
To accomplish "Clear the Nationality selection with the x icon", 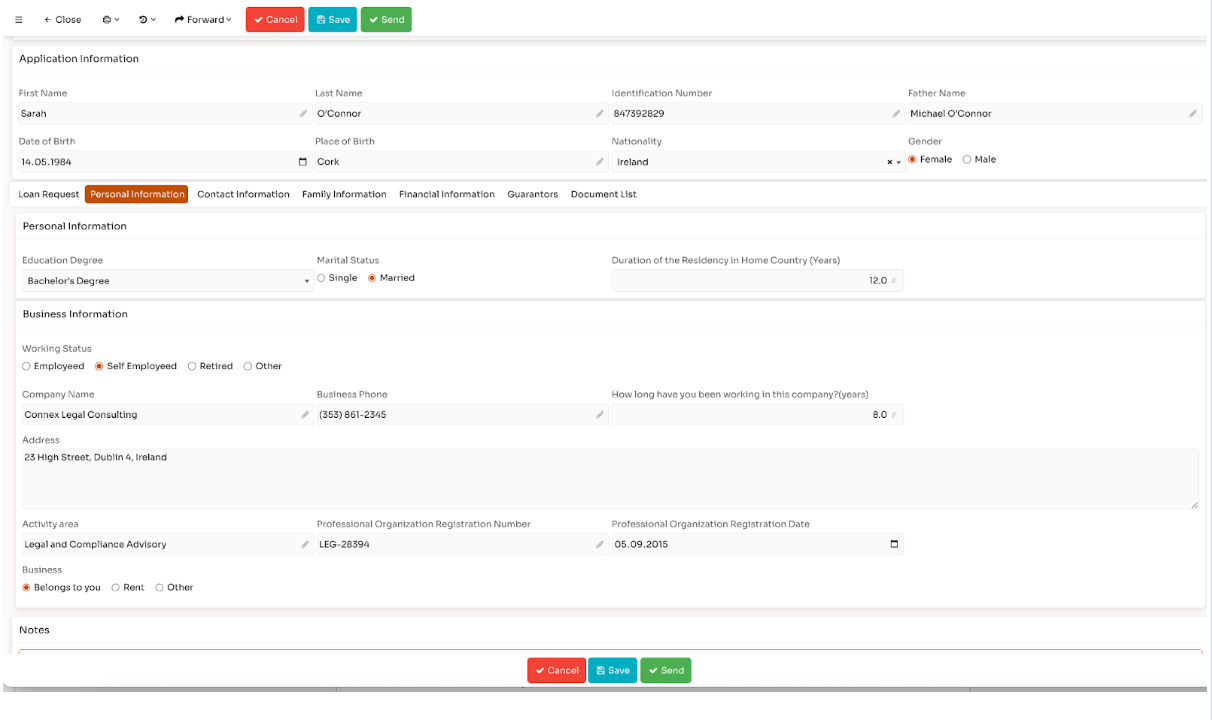I will coord(889,162).
